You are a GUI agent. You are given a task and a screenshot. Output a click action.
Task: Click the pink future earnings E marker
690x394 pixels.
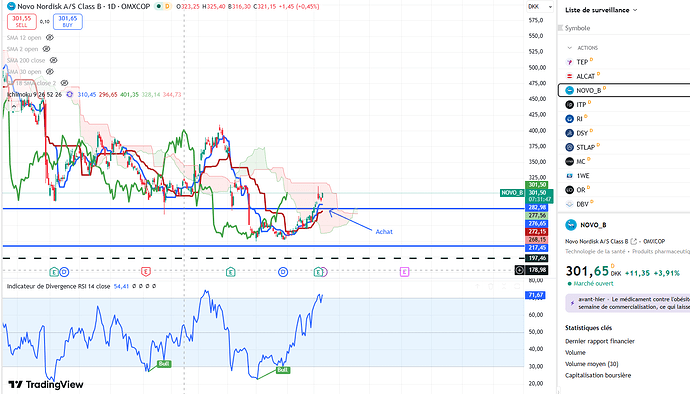point(404,272)
